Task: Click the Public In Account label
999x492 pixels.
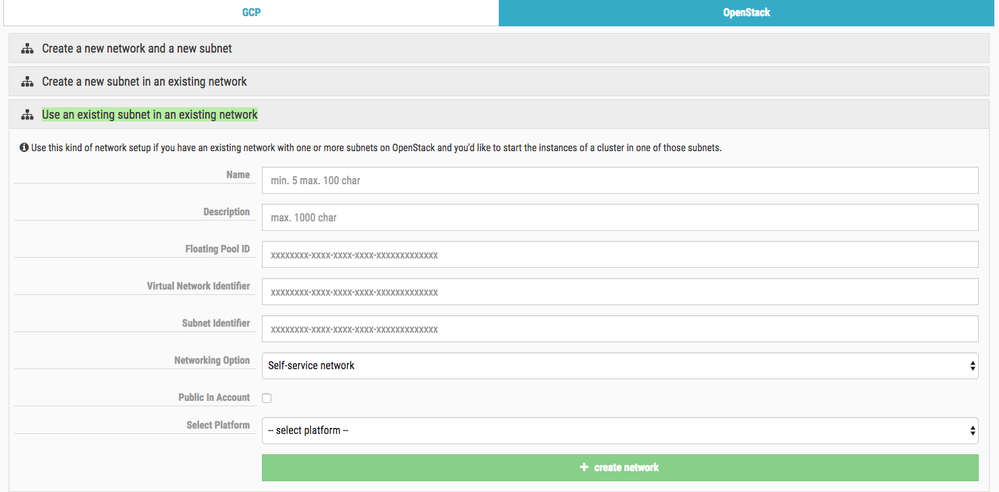Action: pyautogui.click(x=214, y=397)
